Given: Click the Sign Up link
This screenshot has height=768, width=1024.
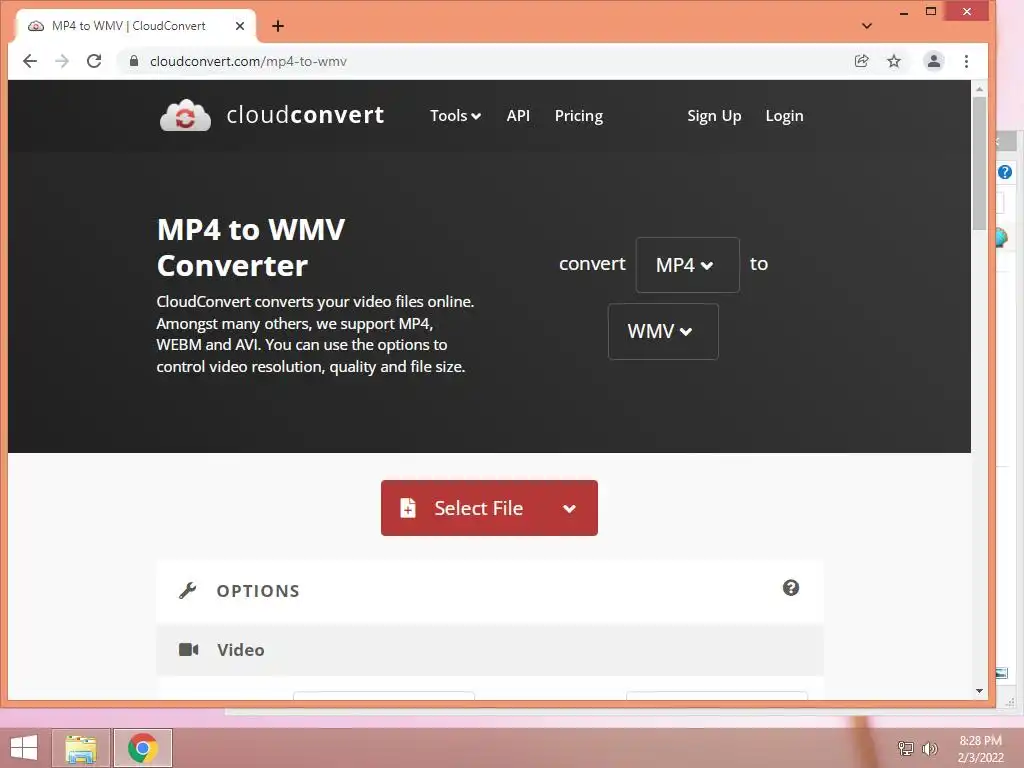Looking at the screenshot, I should coord(714,116).
